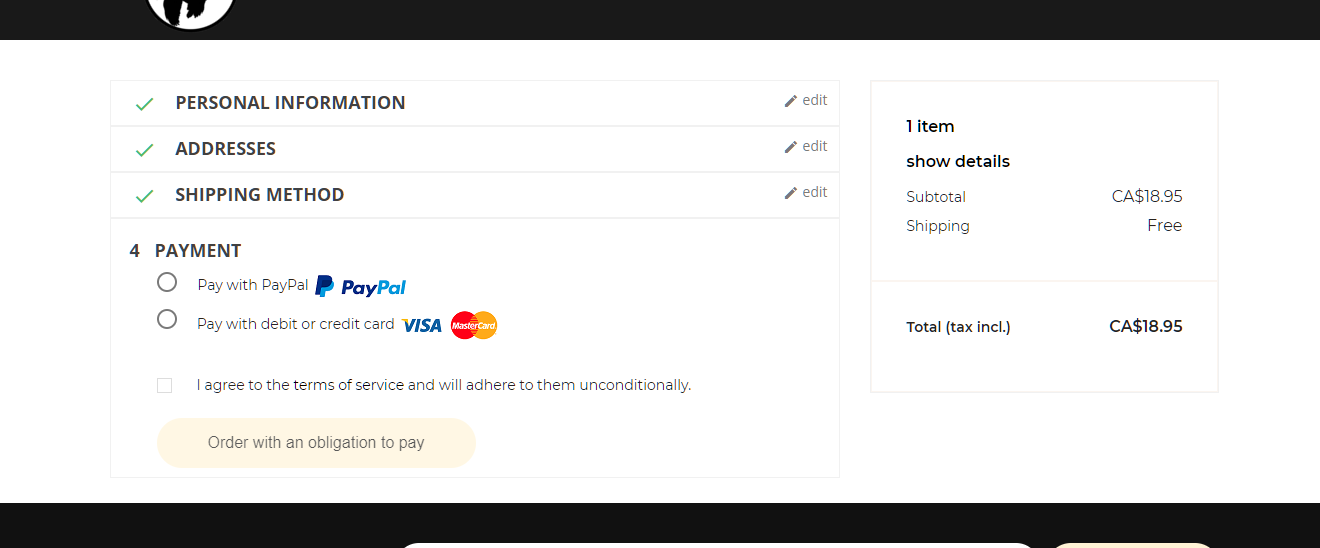Select Pay with debit or credit card option
Viewport: 1320px width, 548px height.
[x=167, y=319]
